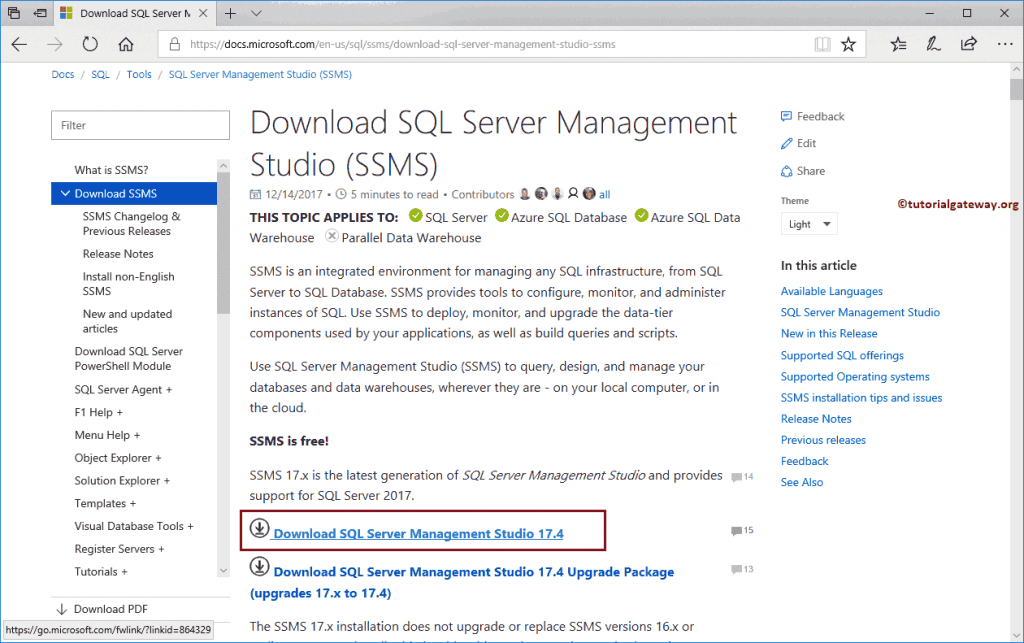Open the Hub favorites icon in the toolbar
The image size is (1024, 643).
(x=897, y=44)
